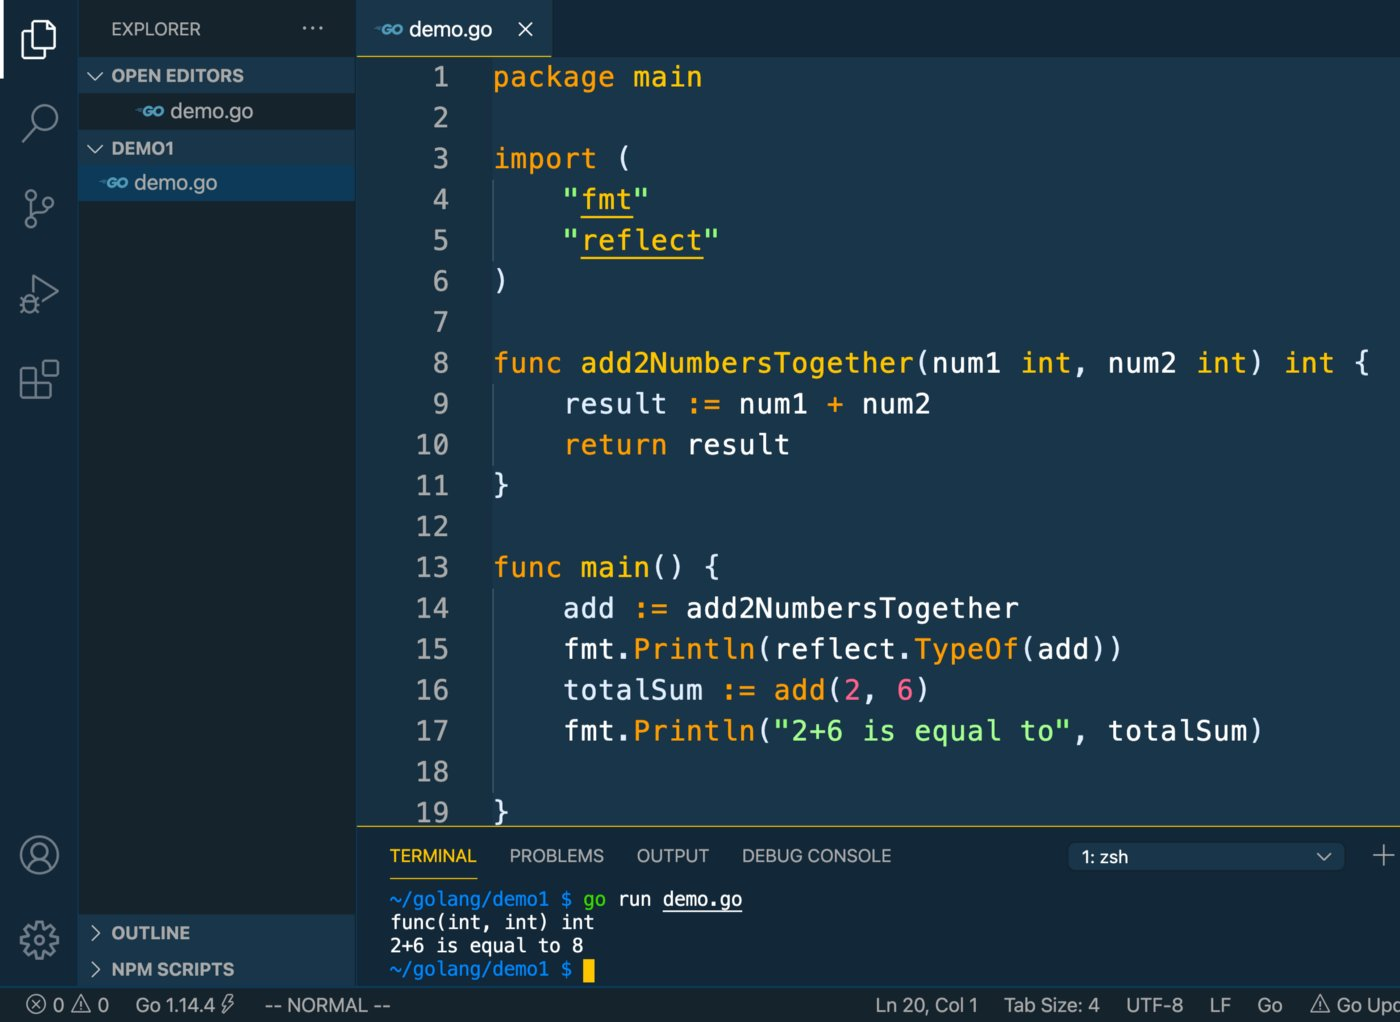Click the errors count icon in status bar
Viewport: 1400px width, 1022px height.
click(36, 1004)
